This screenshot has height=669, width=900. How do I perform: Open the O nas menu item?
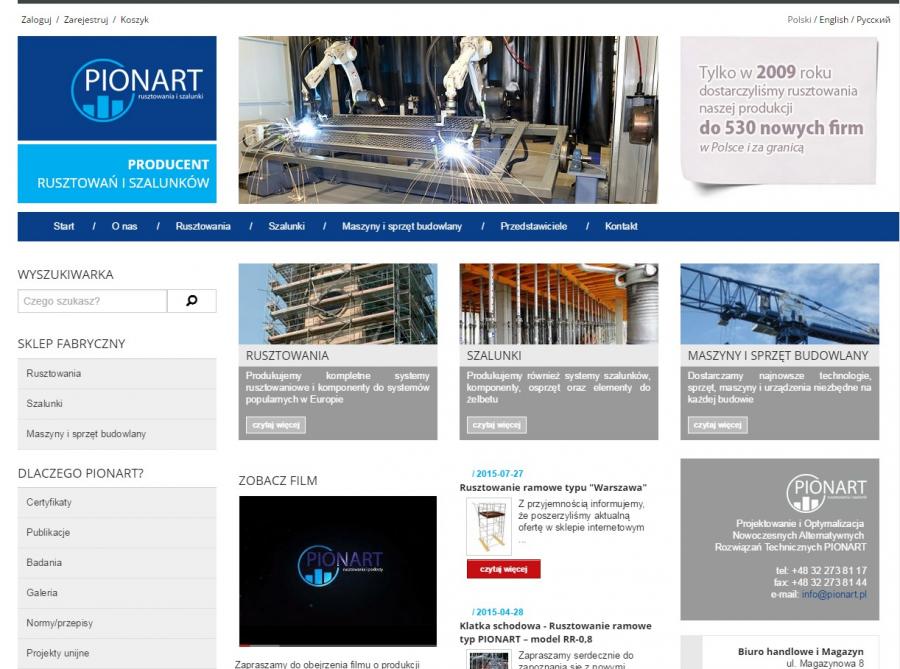coord(125,226)
